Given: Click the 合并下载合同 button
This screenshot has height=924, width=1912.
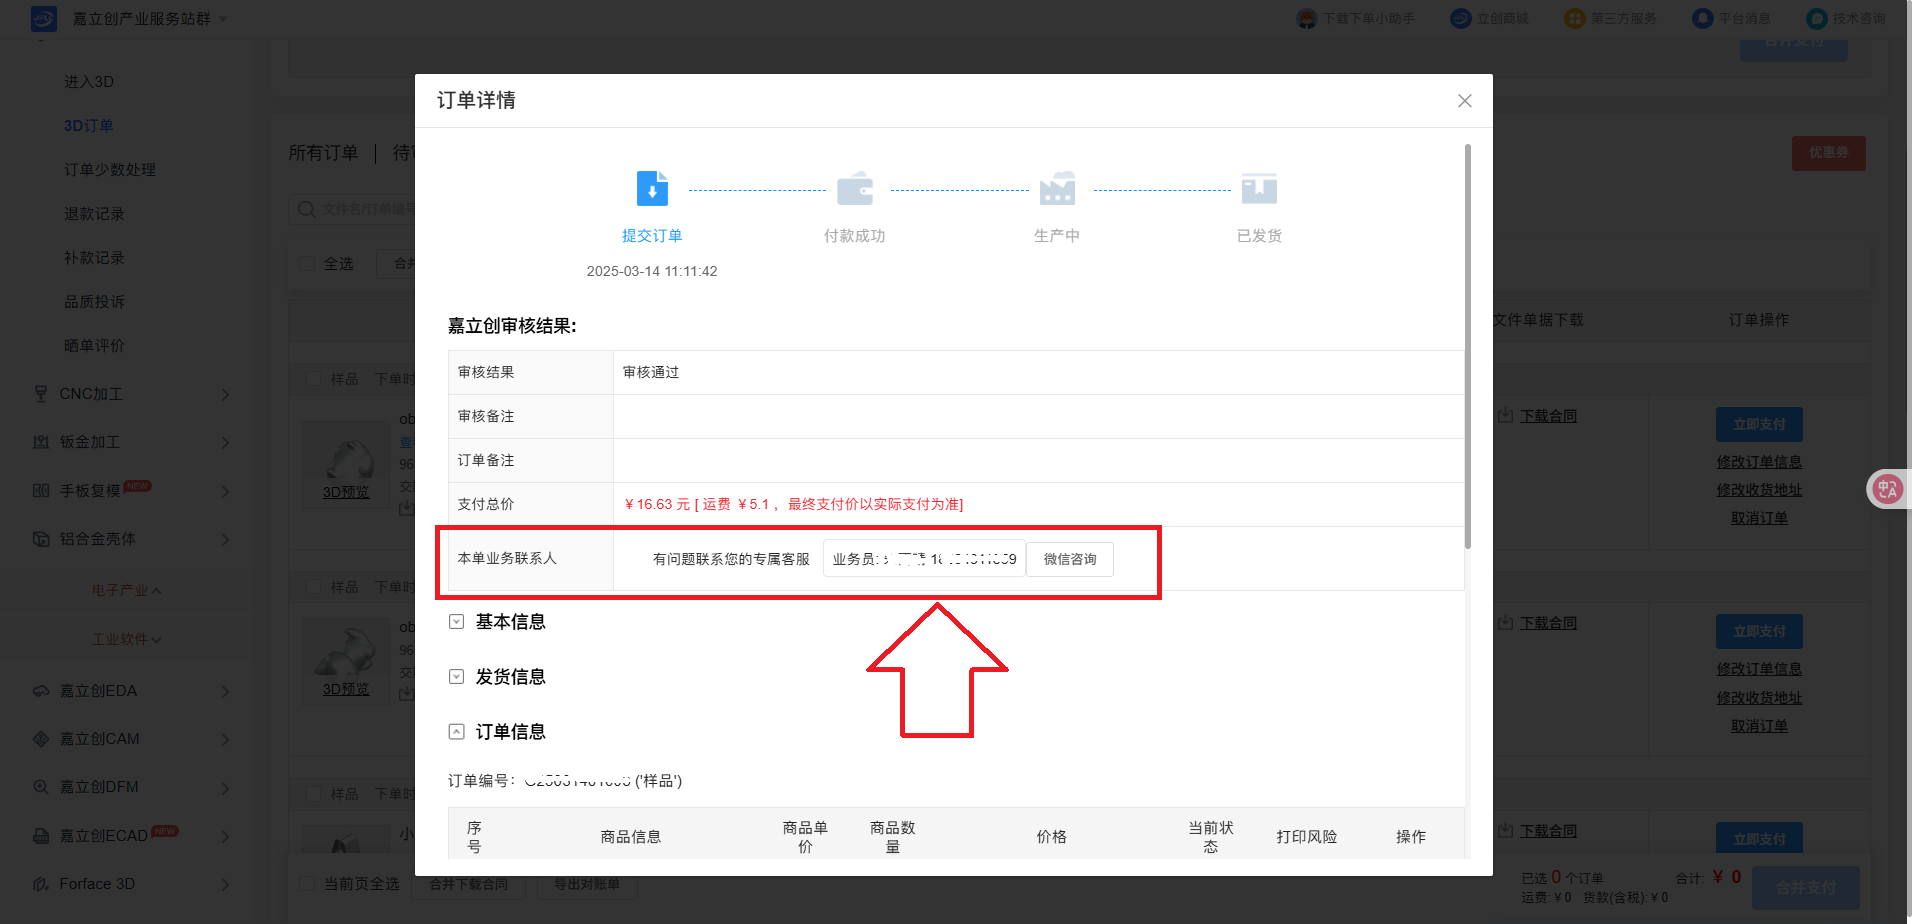Looking at the screenshot, I should click(x=468, y=884).
